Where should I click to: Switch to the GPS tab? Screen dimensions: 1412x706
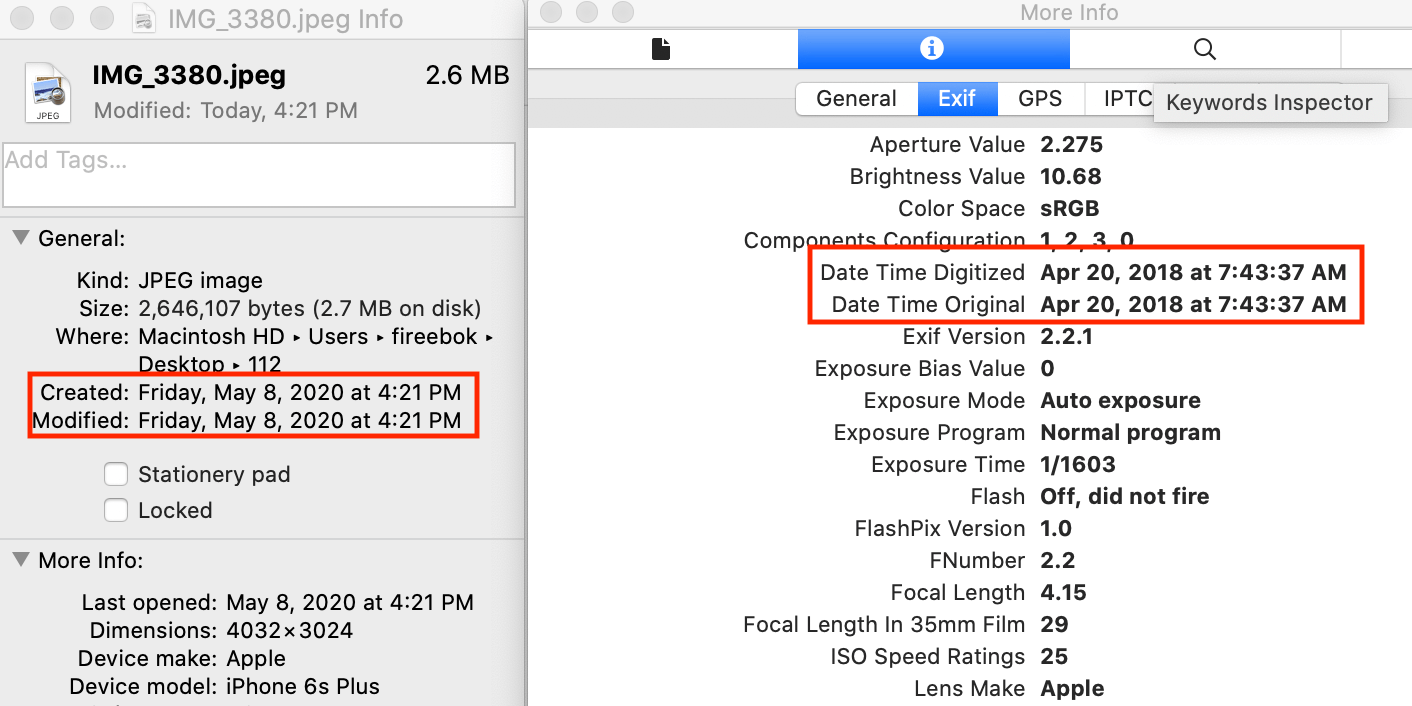pos(1040,98)
